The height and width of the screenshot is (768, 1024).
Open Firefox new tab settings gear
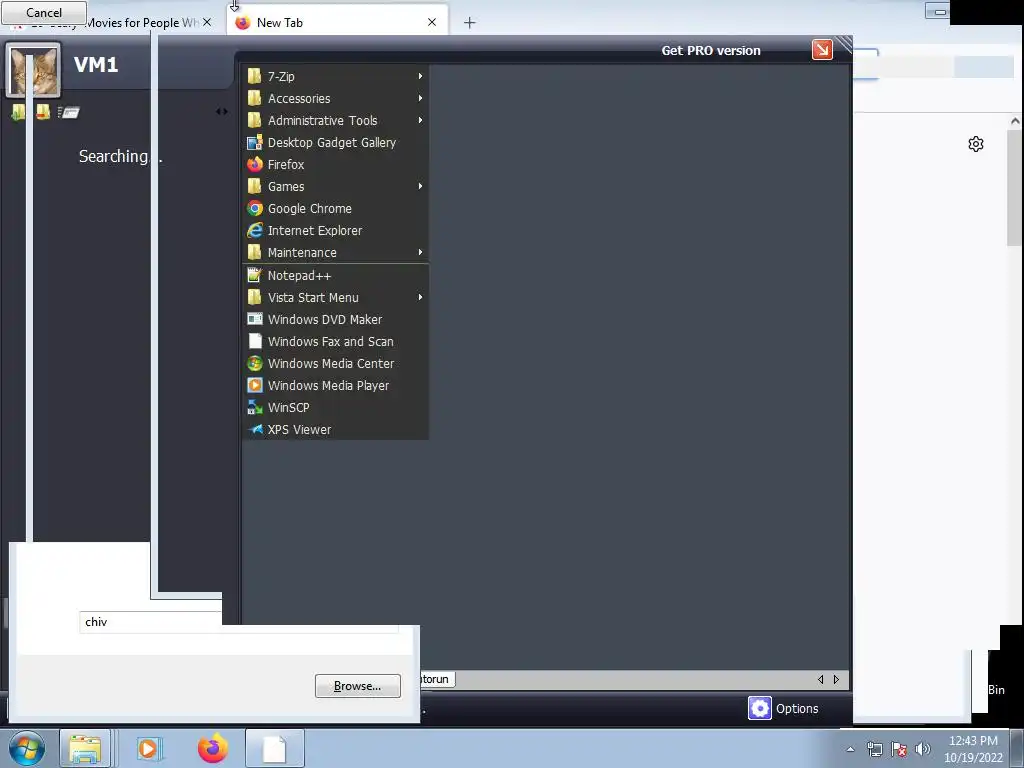pyautogui.click(x=976, y=144)
